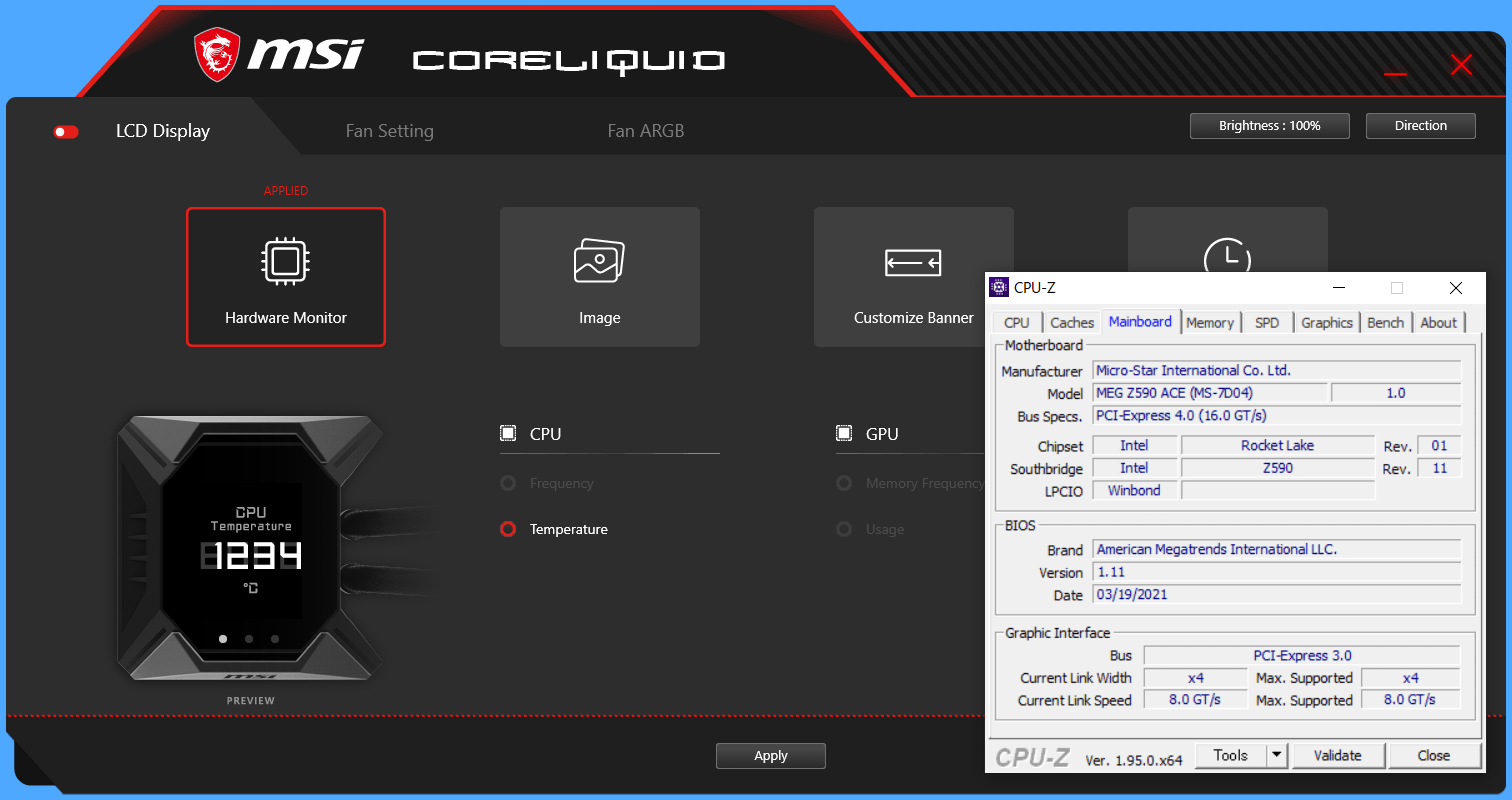Open the Bench tab in CPU-Z
1512x800 pixels.
[x=1386, y=323]
